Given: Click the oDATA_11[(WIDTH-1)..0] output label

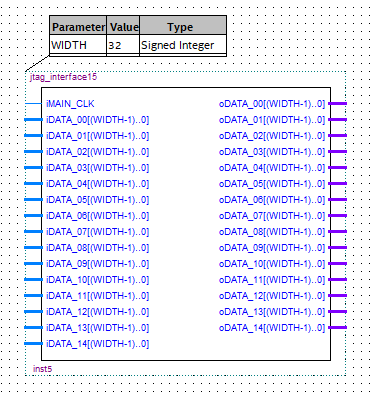Looking at the screenshot, I should [x=272, y=280].
